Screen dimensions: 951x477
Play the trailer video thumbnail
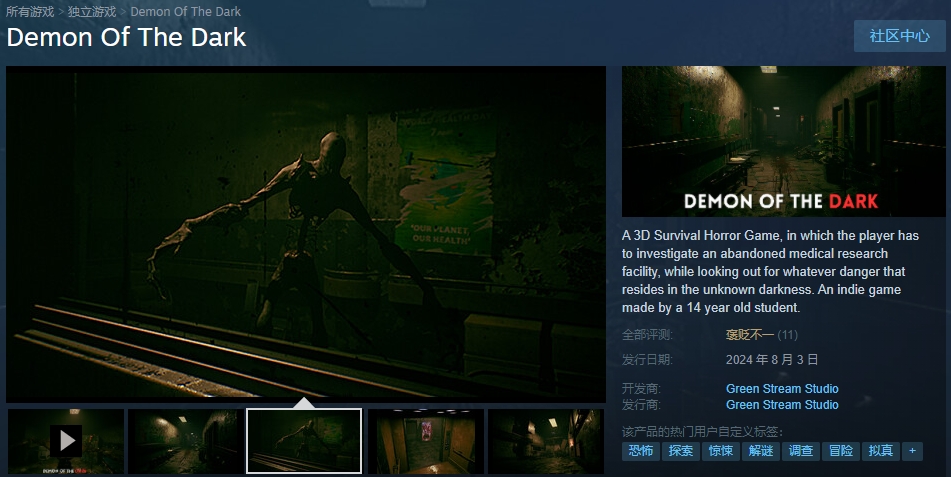tap(66, 441)
